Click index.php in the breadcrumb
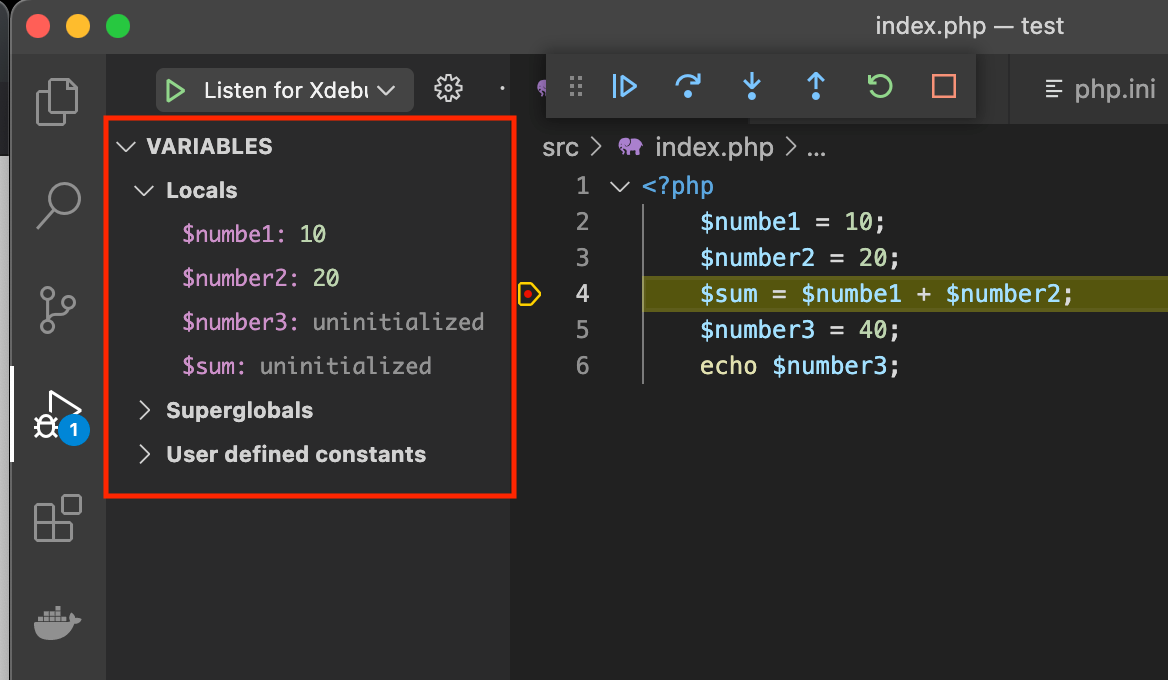1168x680 pixels. (x=714, y=147)
